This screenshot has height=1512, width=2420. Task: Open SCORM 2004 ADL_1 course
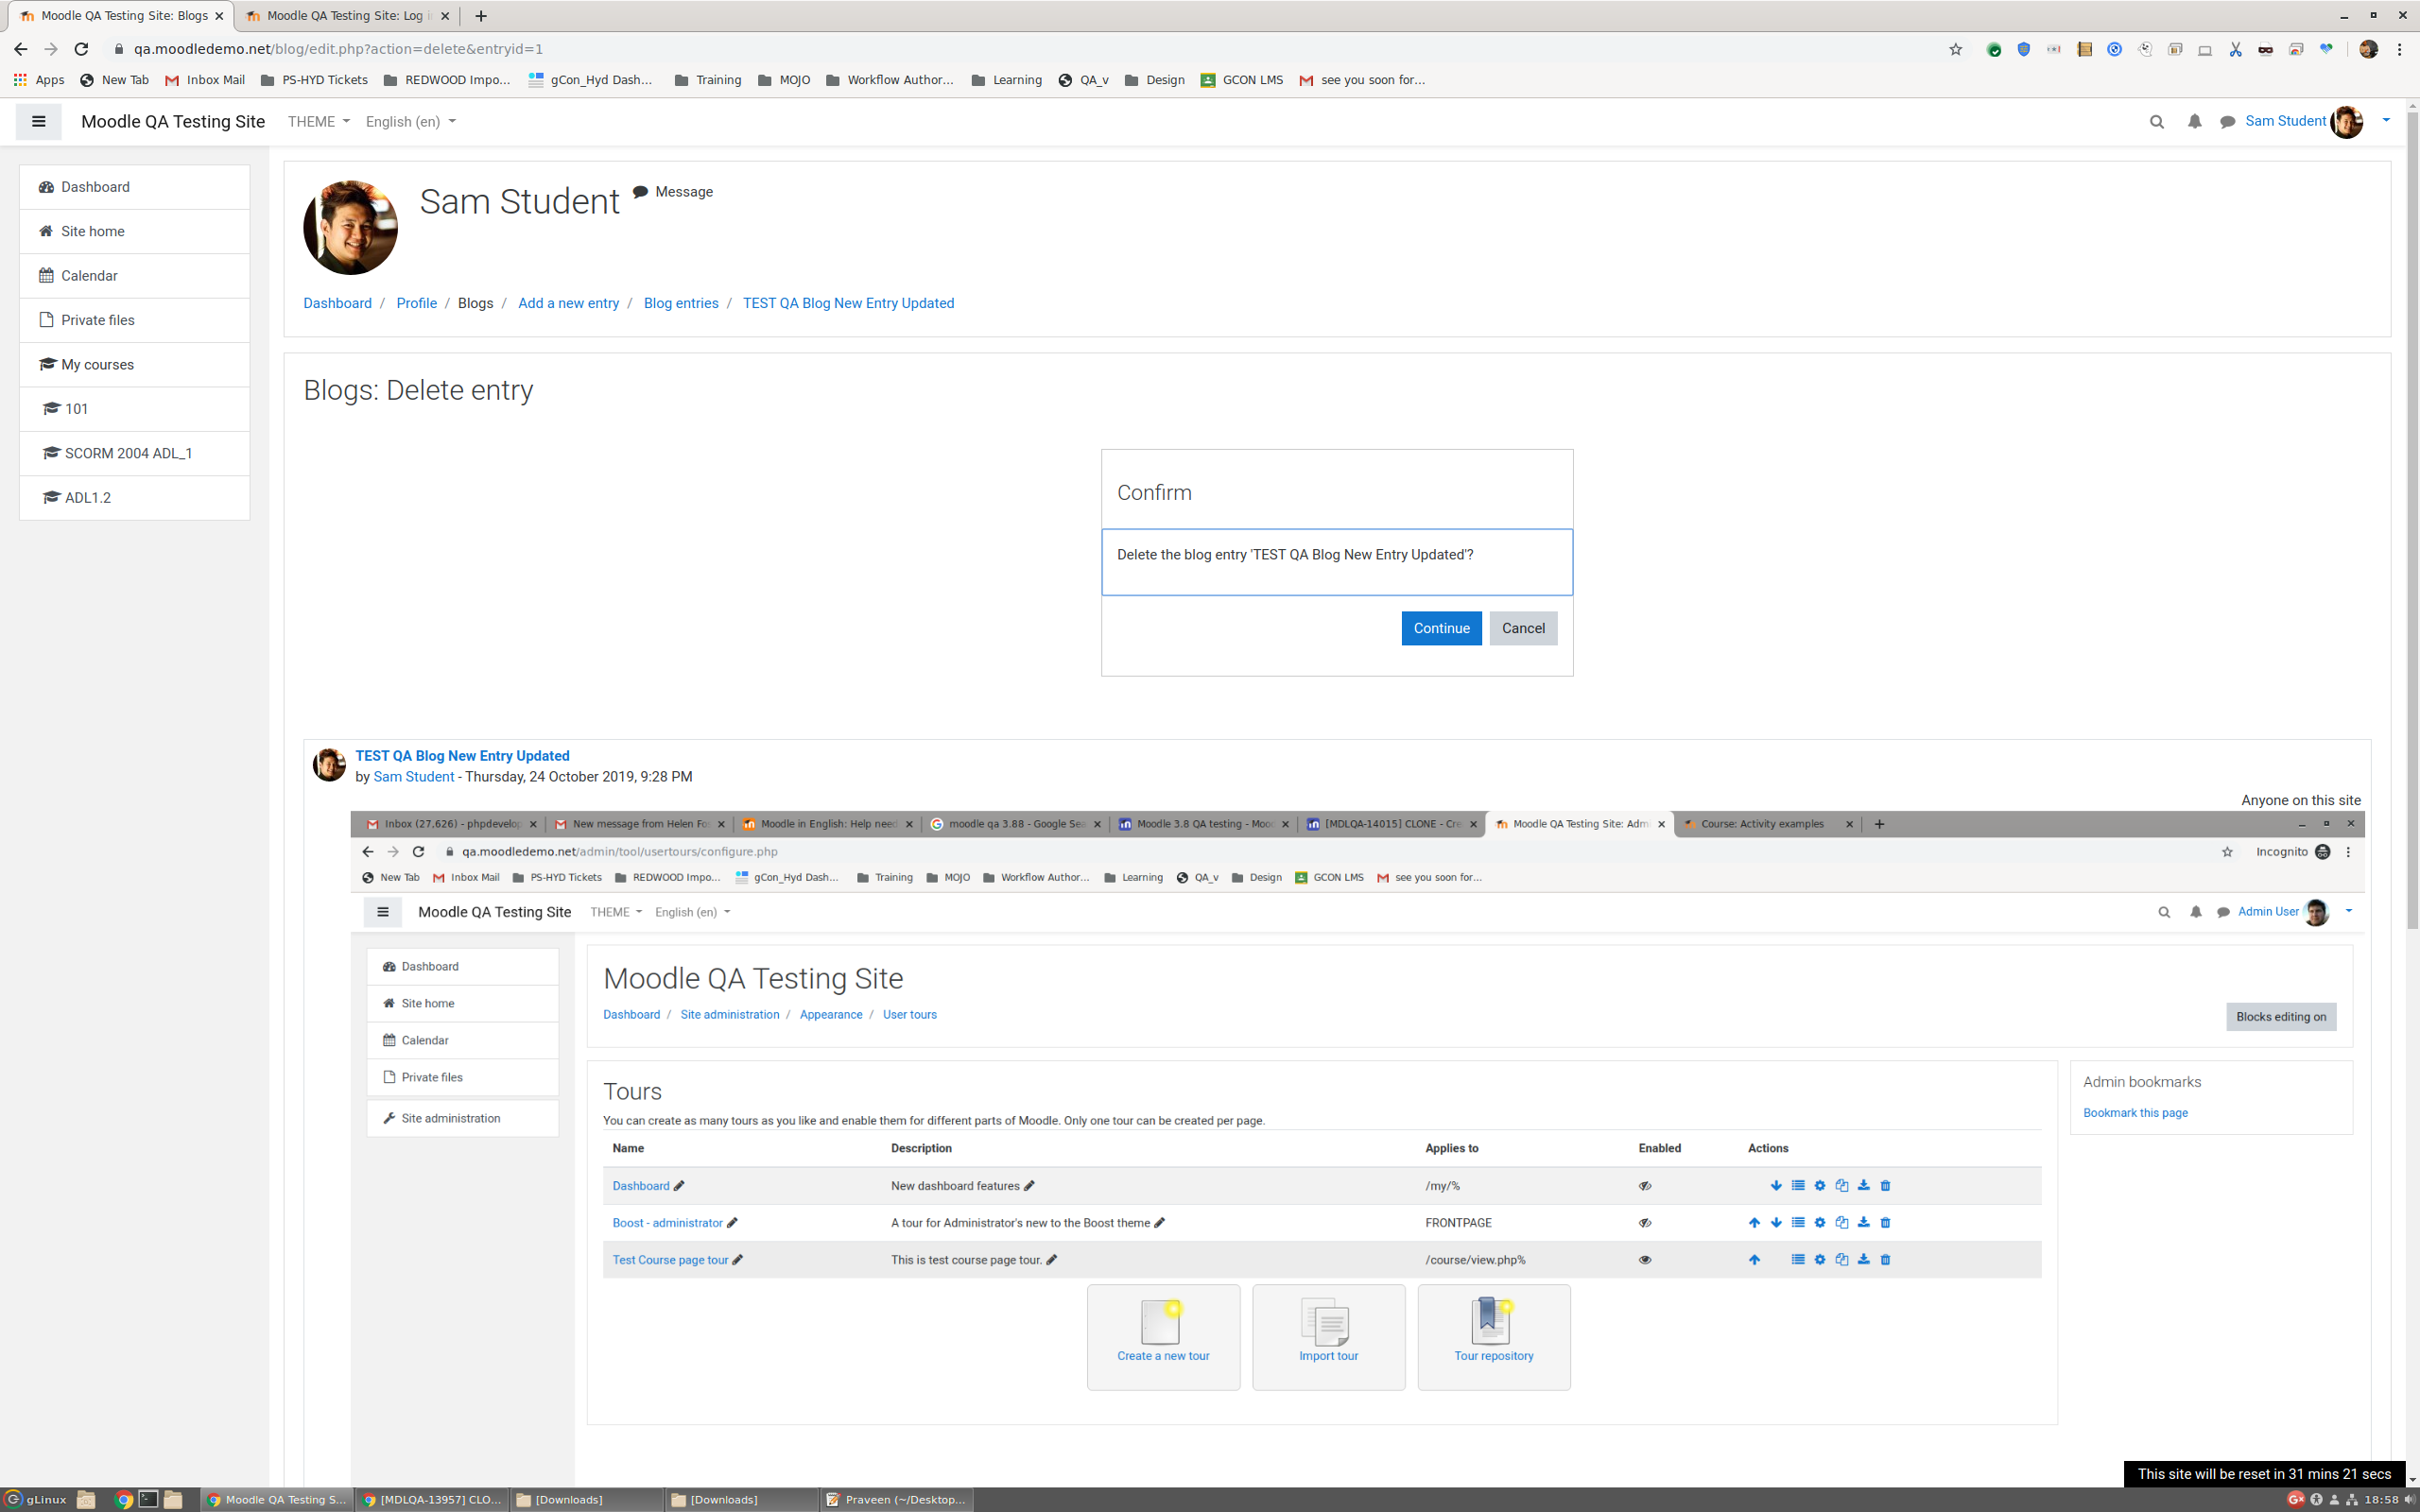coord(134,453)
